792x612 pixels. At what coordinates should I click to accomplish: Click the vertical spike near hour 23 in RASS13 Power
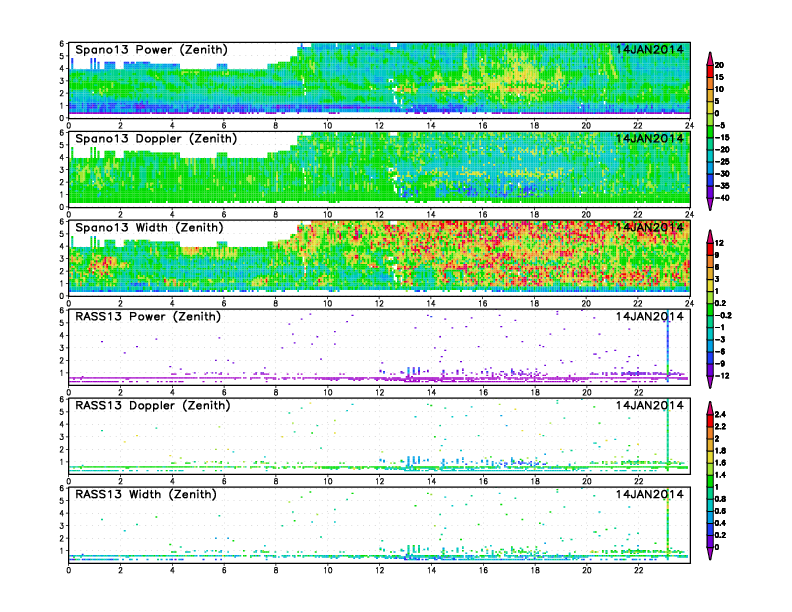tap(668, 346)
